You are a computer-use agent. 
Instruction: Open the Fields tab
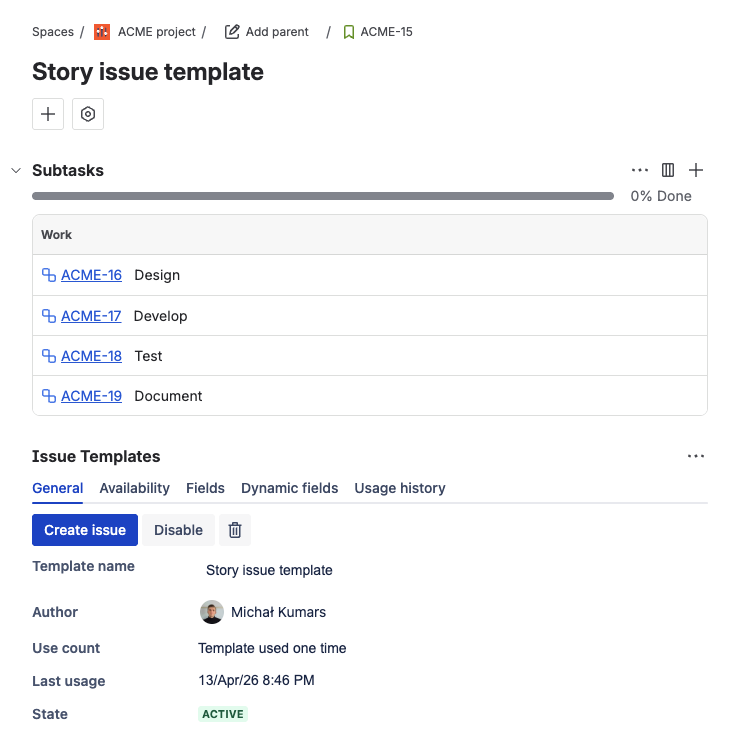(x=205, y=488)
